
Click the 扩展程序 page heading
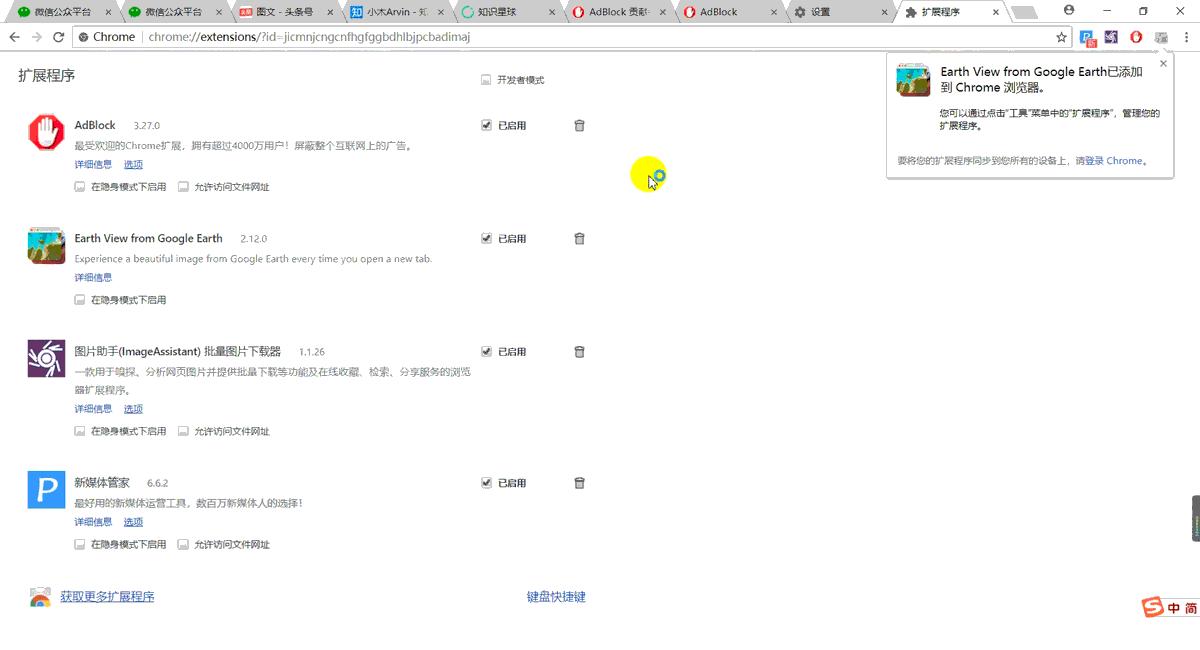click(46, 76)
